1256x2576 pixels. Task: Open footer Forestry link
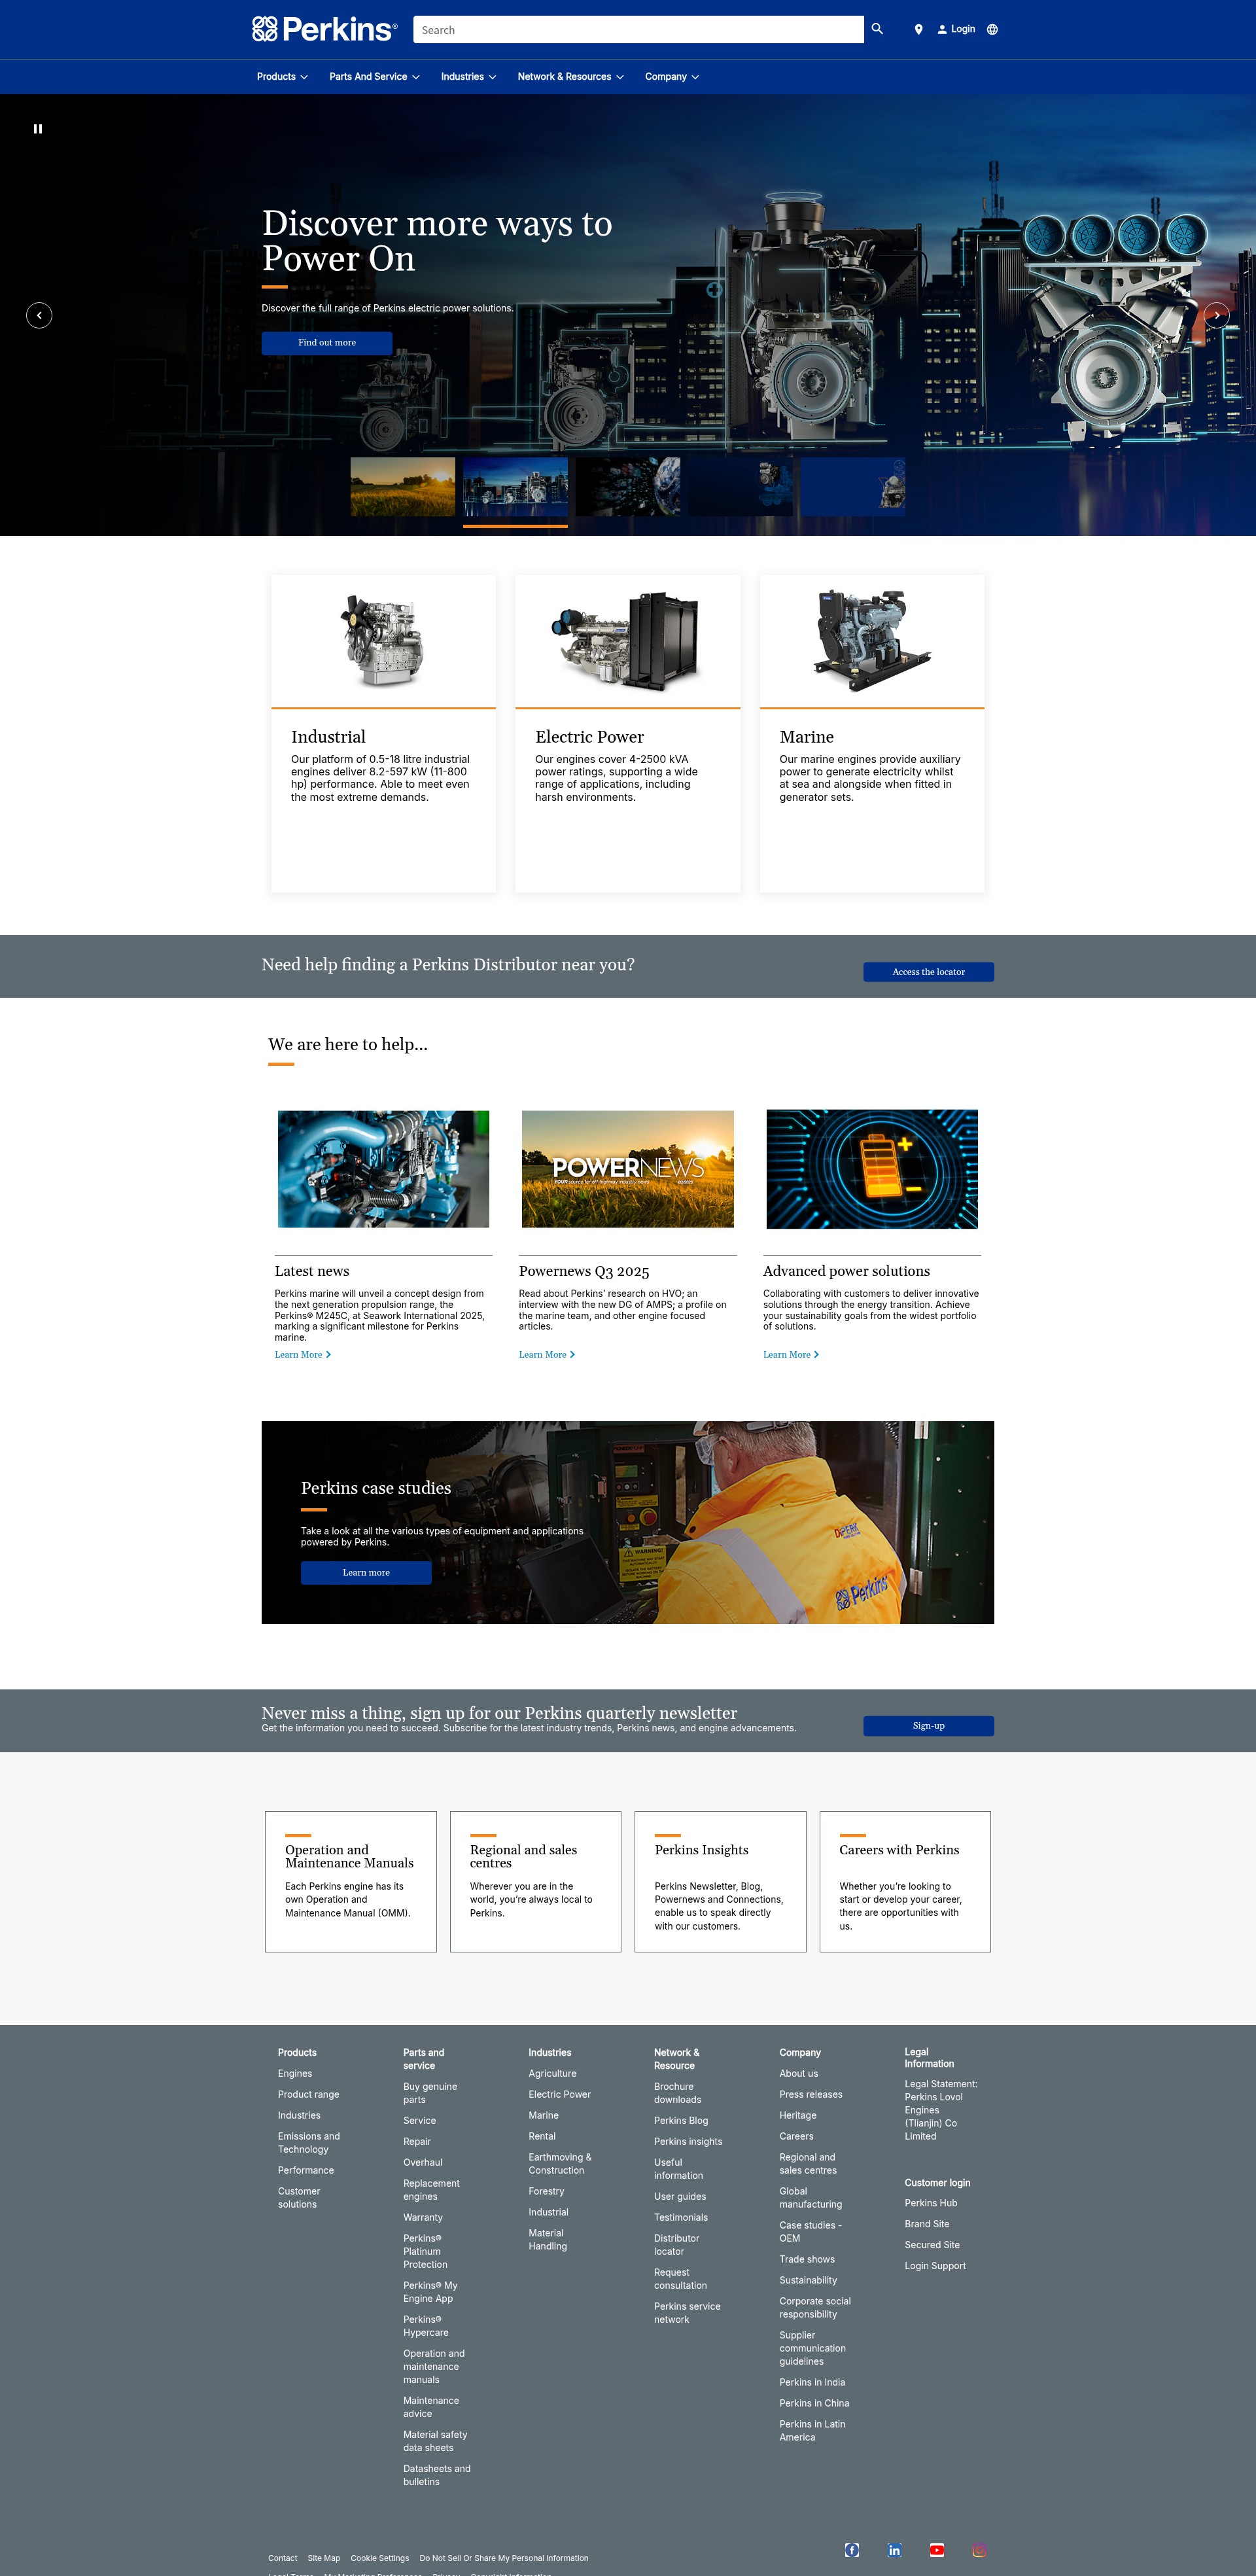(546, 2191)
